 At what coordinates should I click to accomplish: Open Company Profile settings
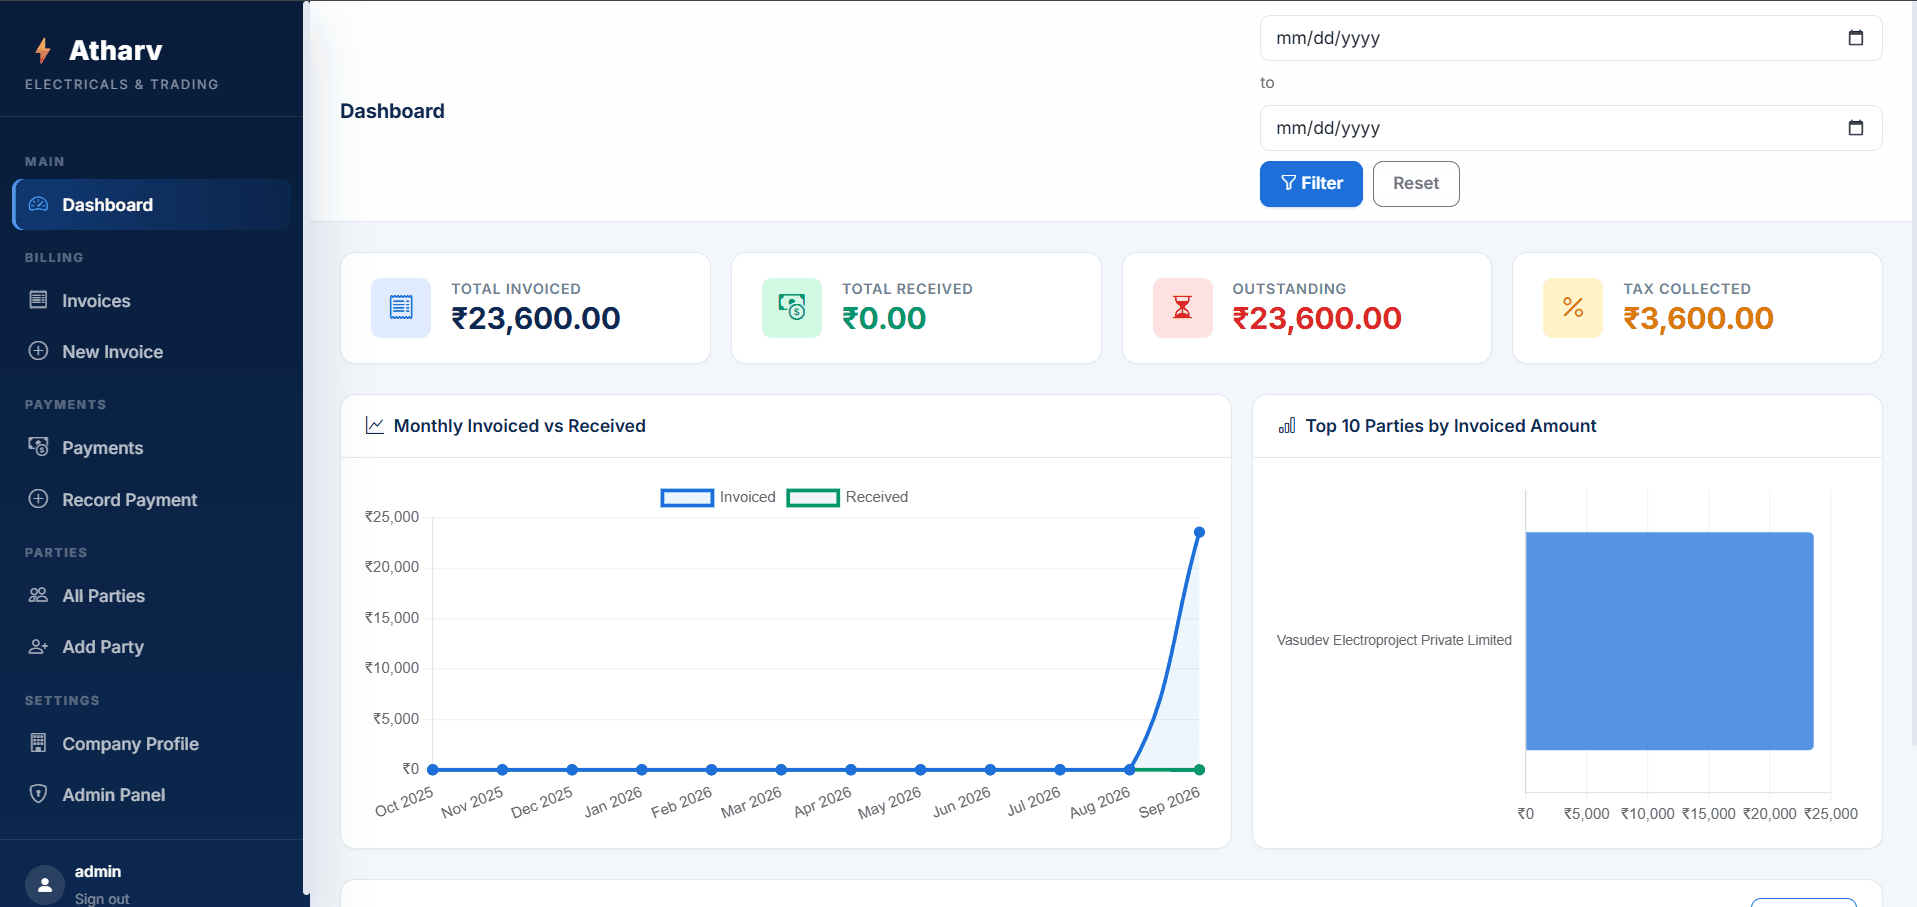[x=152, y=743]
